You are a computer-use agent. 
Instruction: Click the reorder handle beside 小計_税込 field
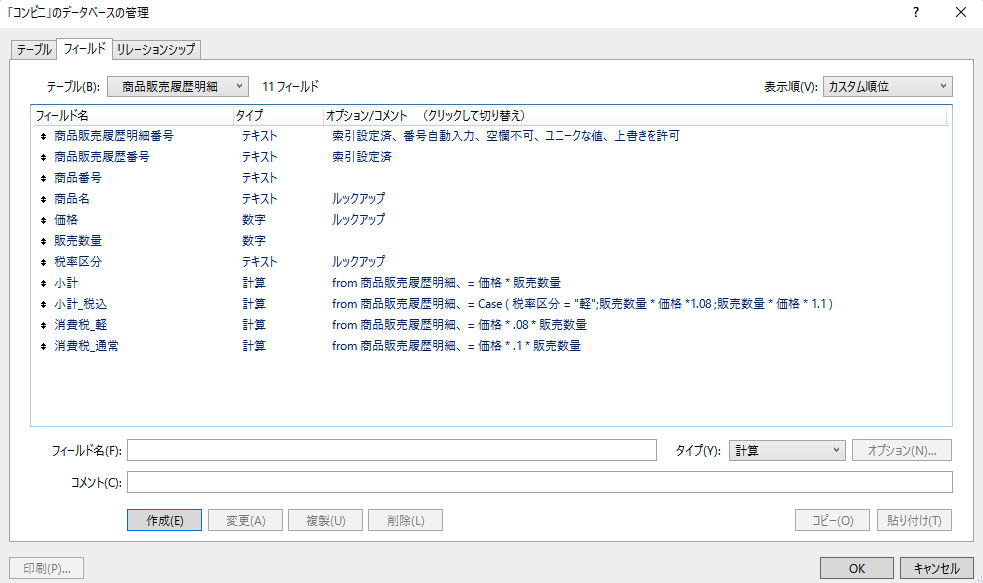[x=44, y=304]
